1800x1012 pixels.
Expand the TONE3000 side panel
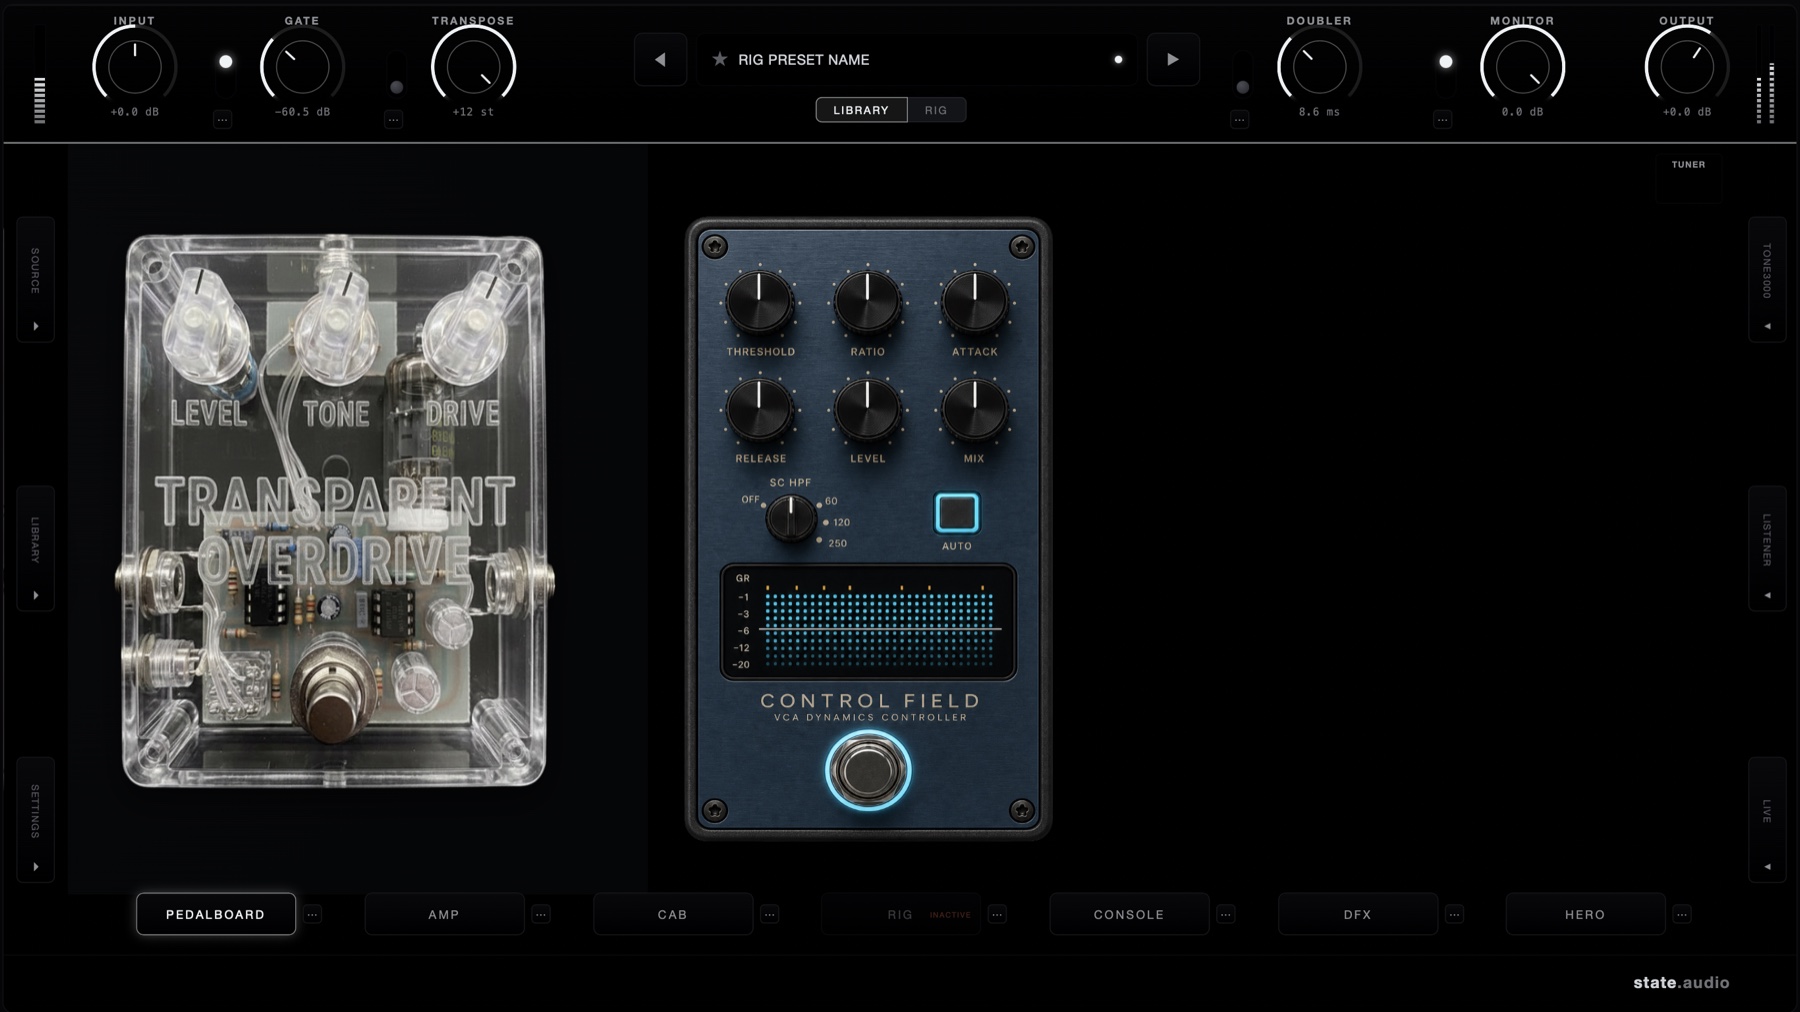pyautogui.click(x=1767, y=280)
